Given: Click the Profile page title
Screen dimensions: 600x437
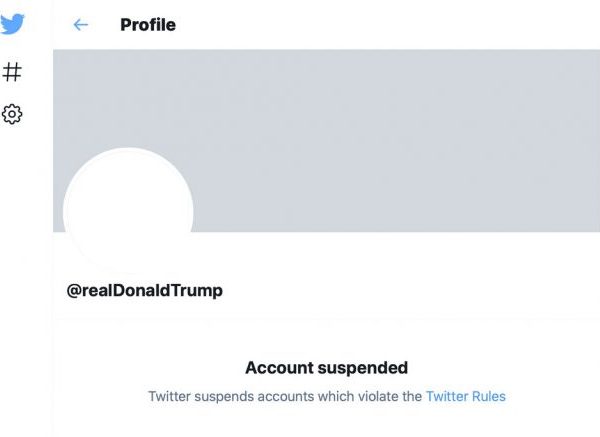Looking at the screenshot, I should click(148, 25).
